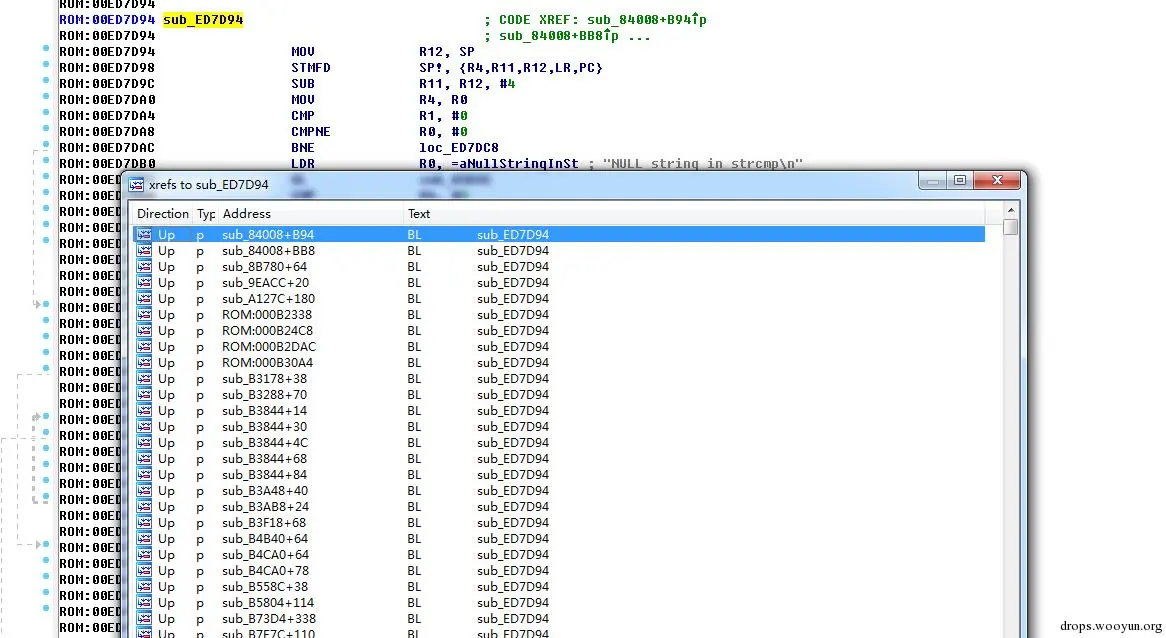This screenshot has width=1166, height=638.
Task: Click the xref icon in sub_B3178+38 row
Action: pos(144,378)
